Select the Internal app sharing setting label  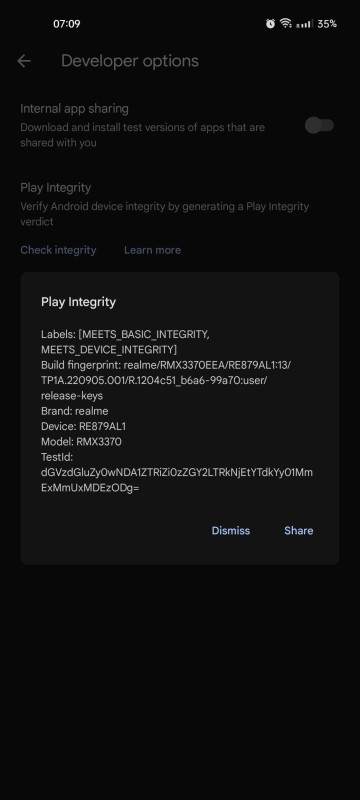(x=74, y=108)
